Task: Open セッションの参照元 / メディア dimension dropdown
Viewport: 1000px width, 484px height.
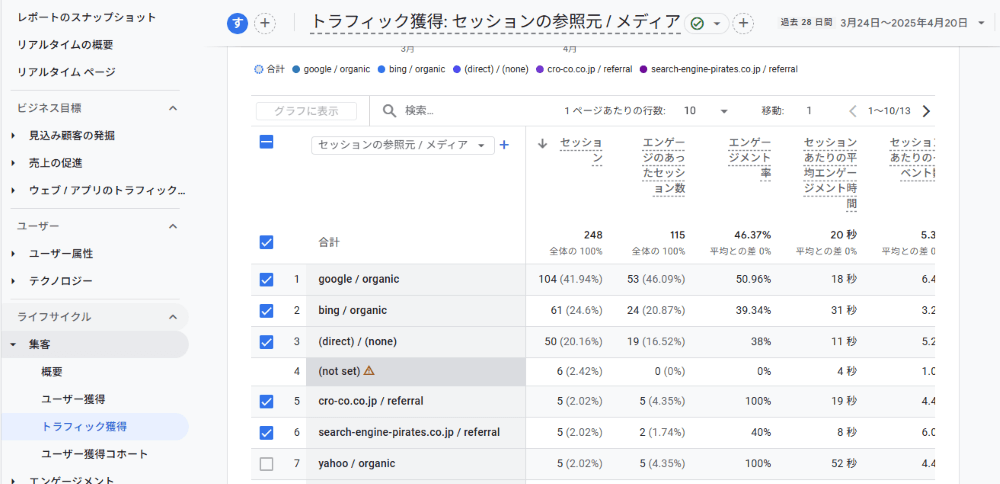Action: tap(402, 145)
